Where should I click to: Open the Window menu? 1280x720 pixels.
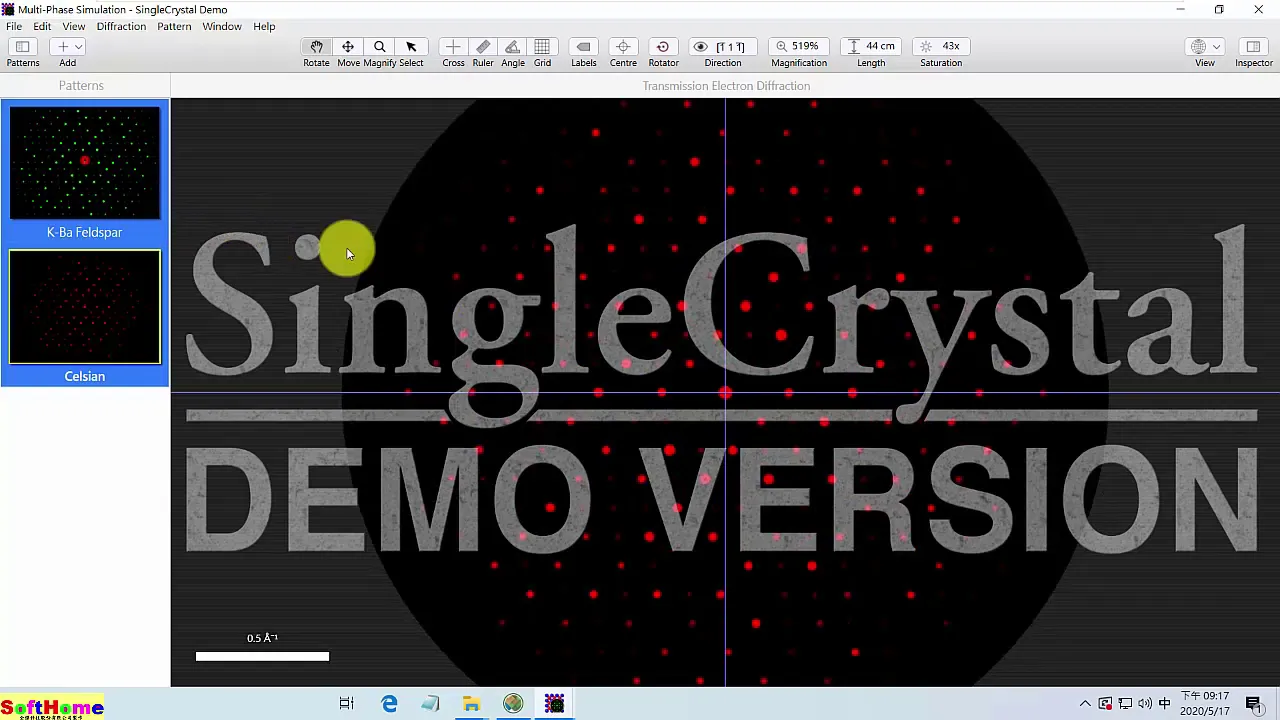coord(222,26)
